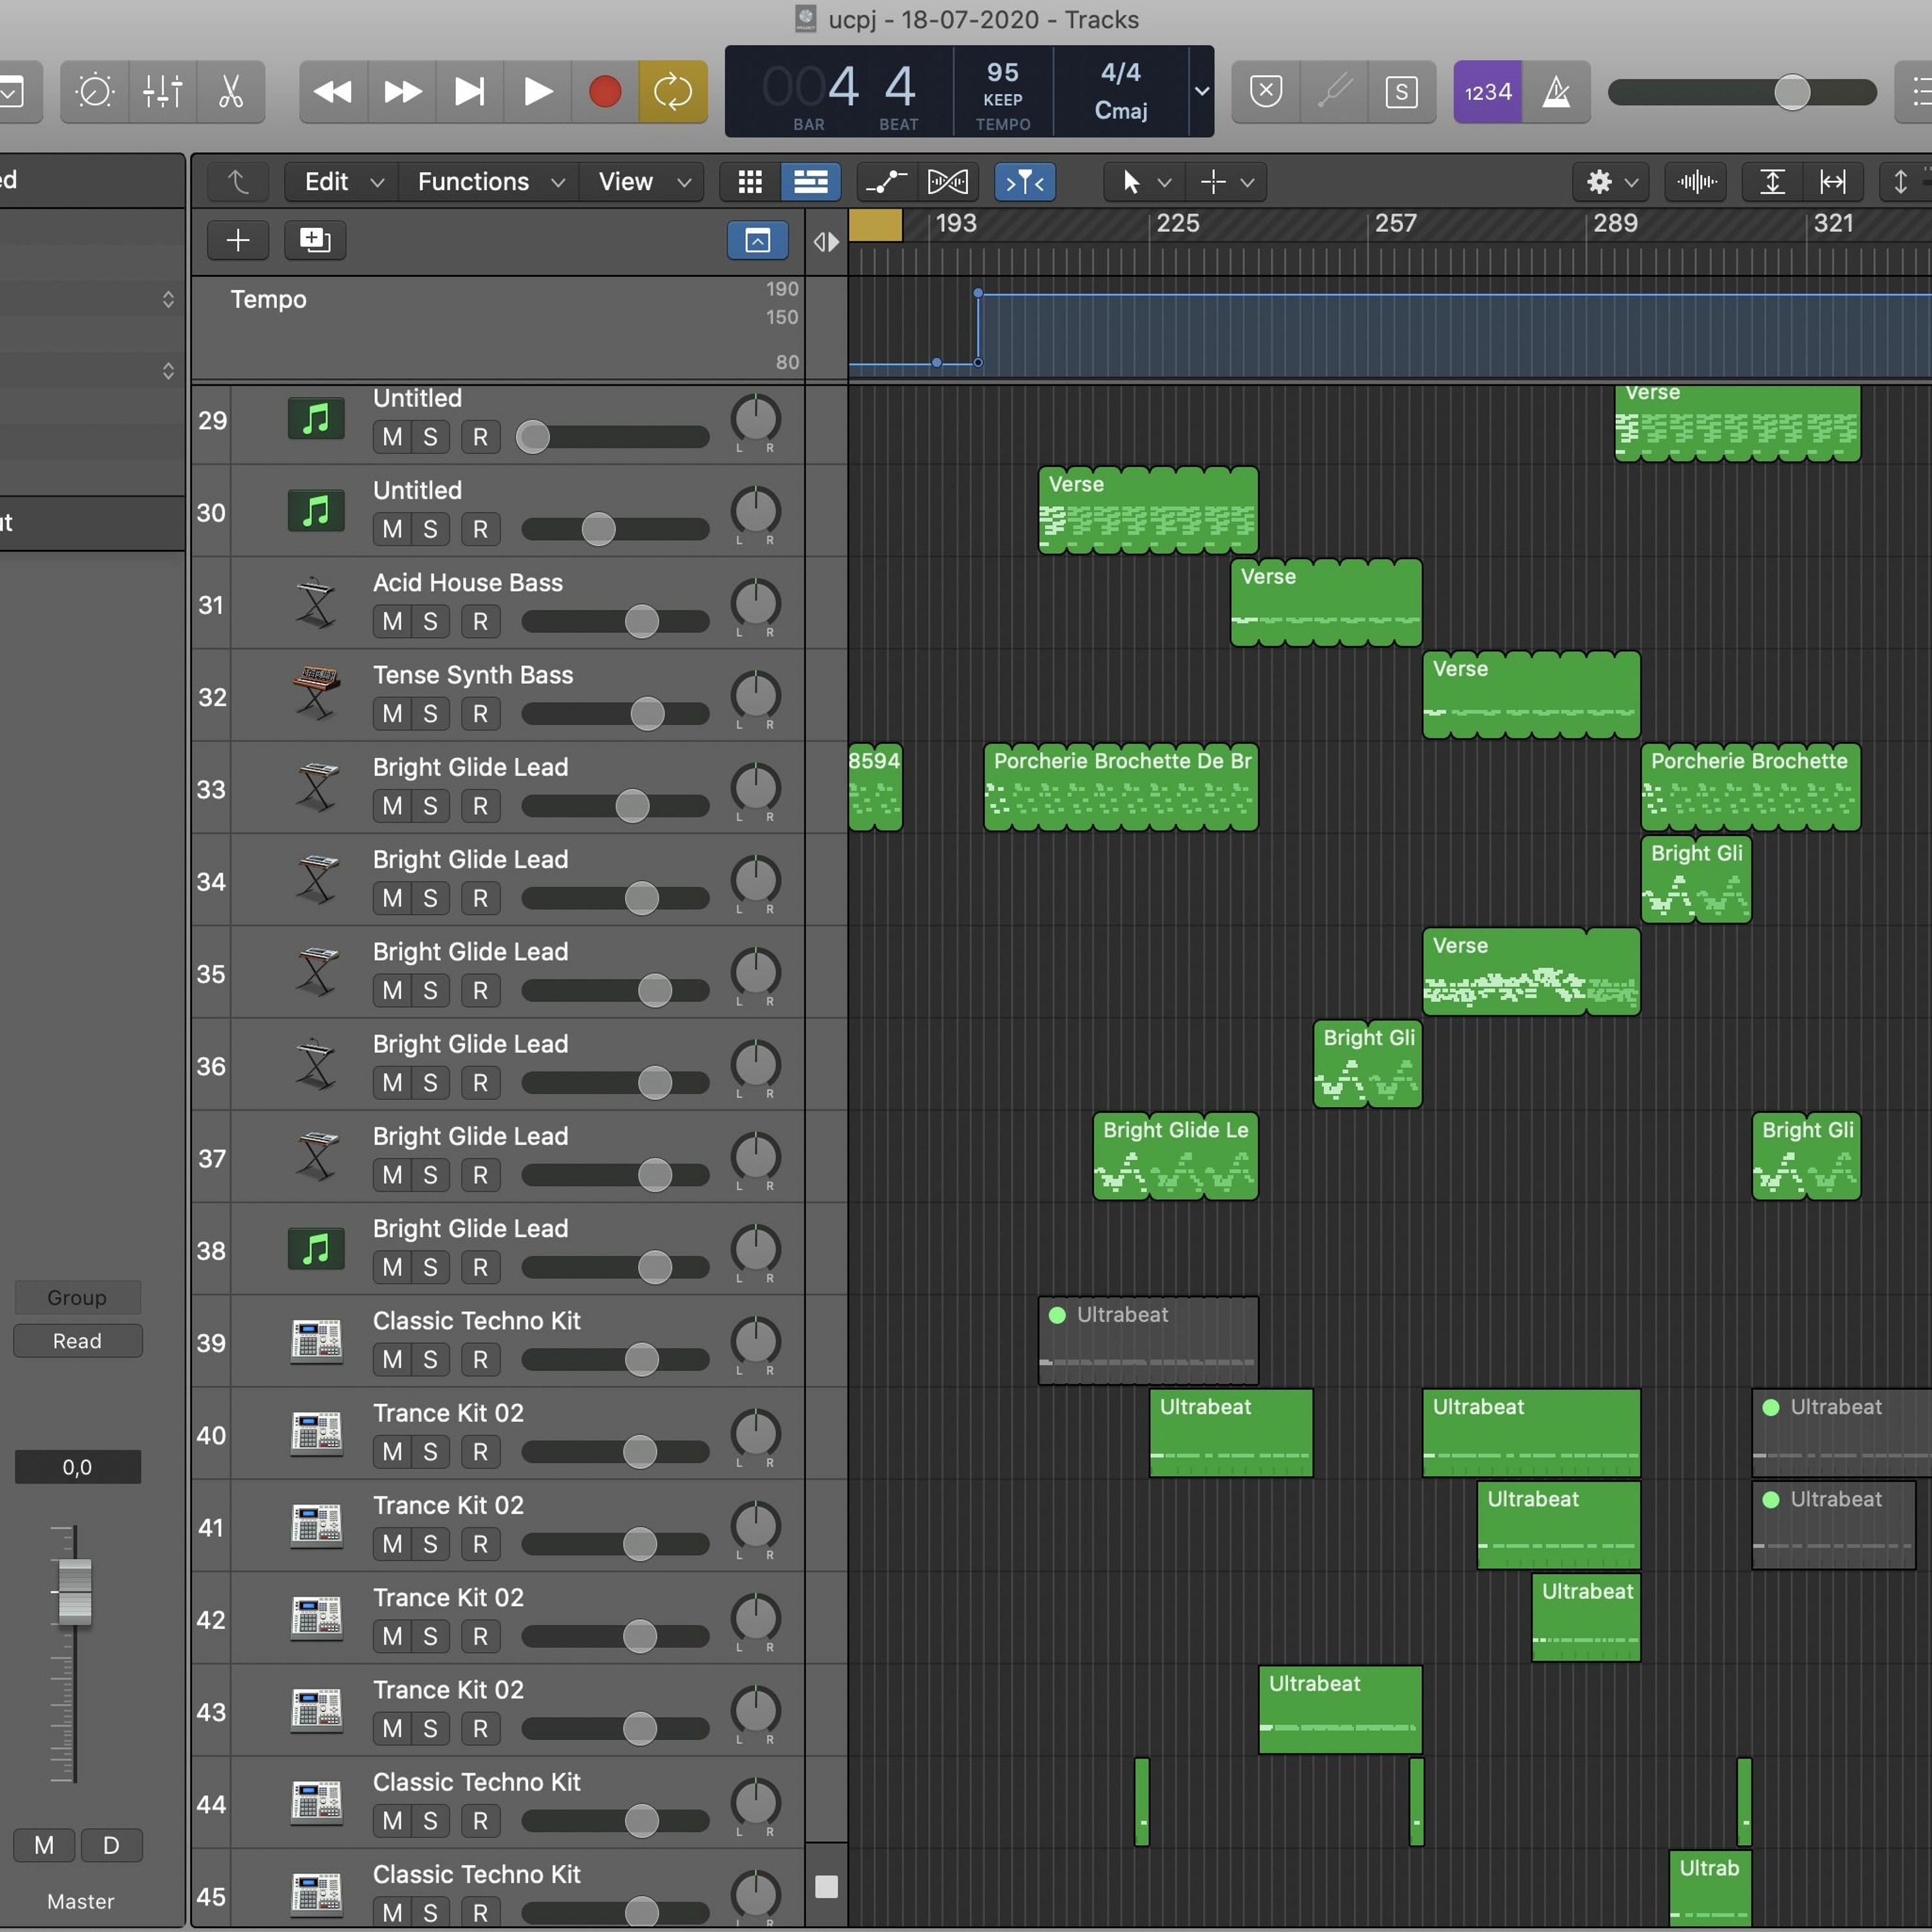Adjust volume slider of track 30 Untitled
The width and height of the screenshot is (1932, 1932).
coord(615,529)
